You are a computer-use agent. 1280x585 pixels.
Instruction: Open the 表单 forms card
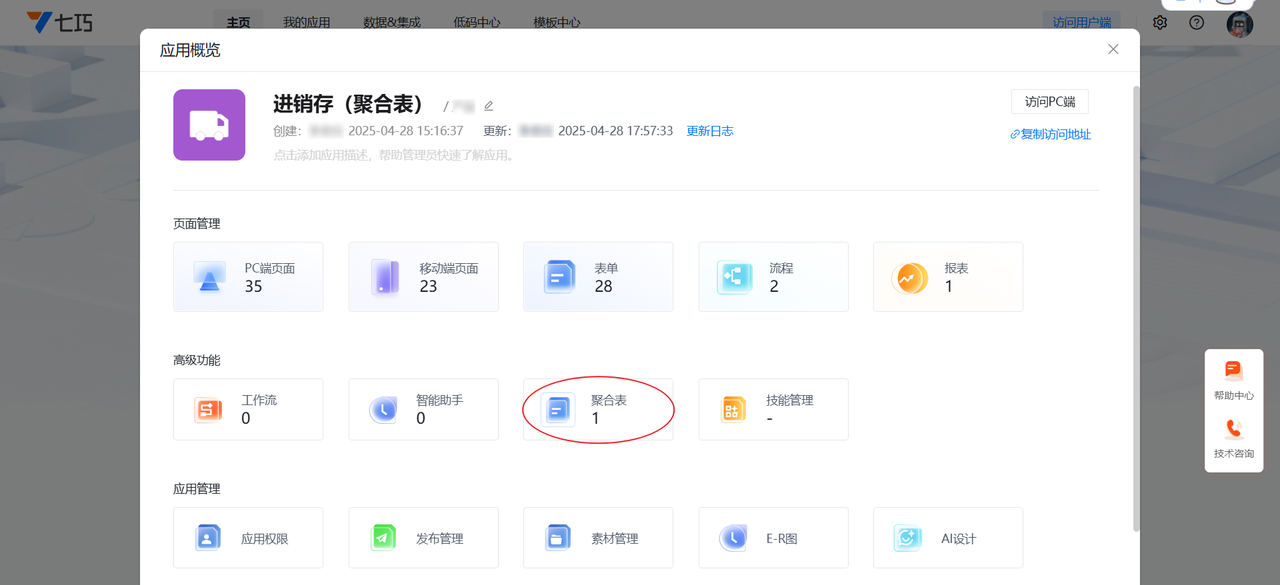click(x=598, y=277)
